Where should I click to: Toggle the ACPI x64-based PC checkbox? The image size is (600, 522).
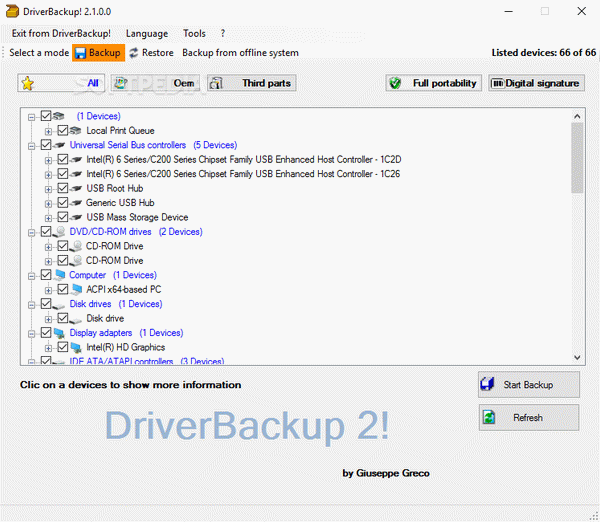click(63, 289)
